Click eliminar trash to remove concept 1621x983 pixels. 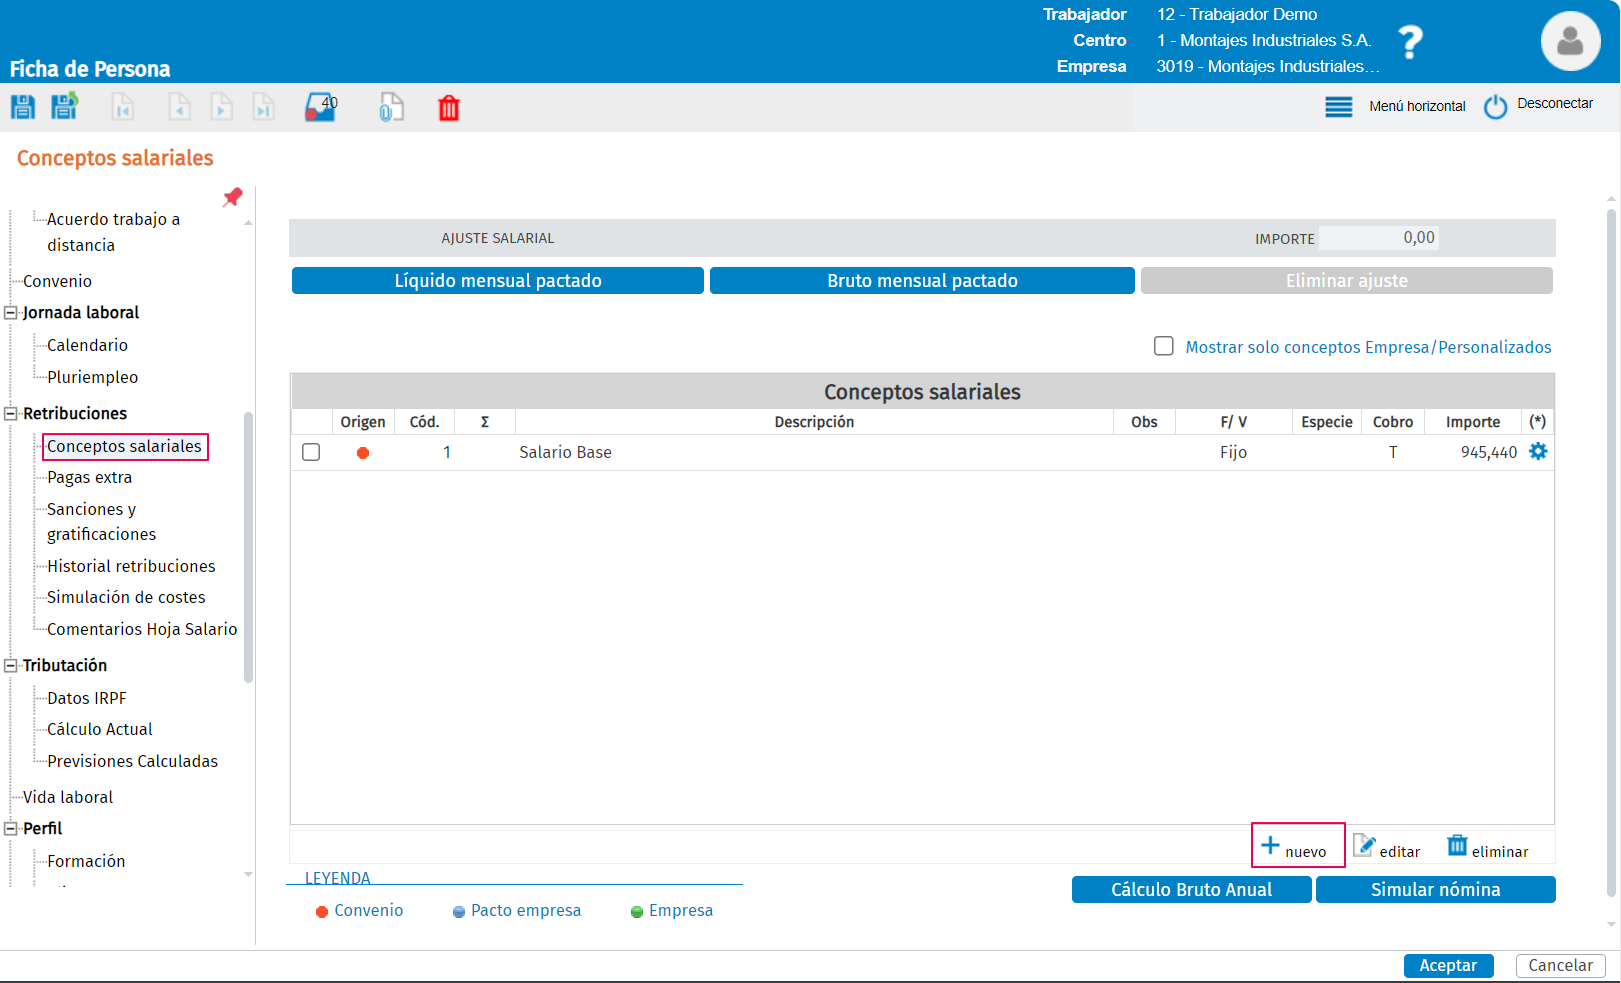tap(1488, 848)
